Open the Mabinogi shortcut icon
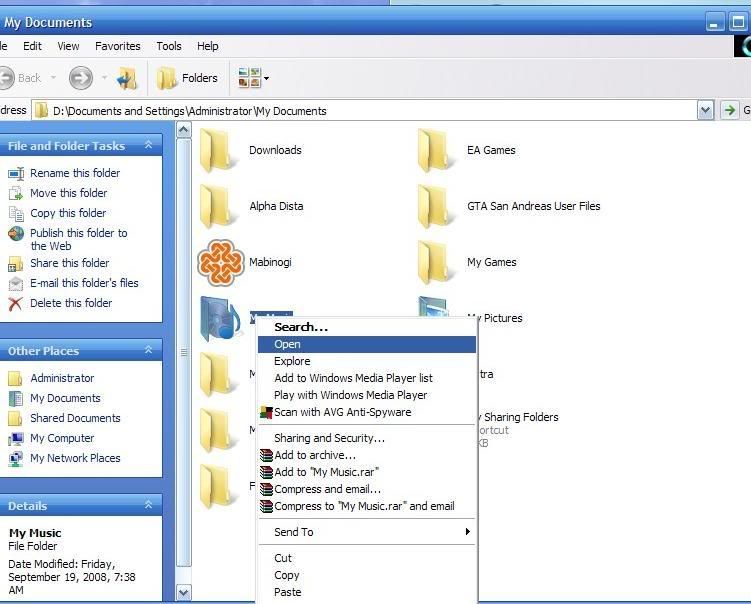751x604 pixels. (x=221, y=262)
